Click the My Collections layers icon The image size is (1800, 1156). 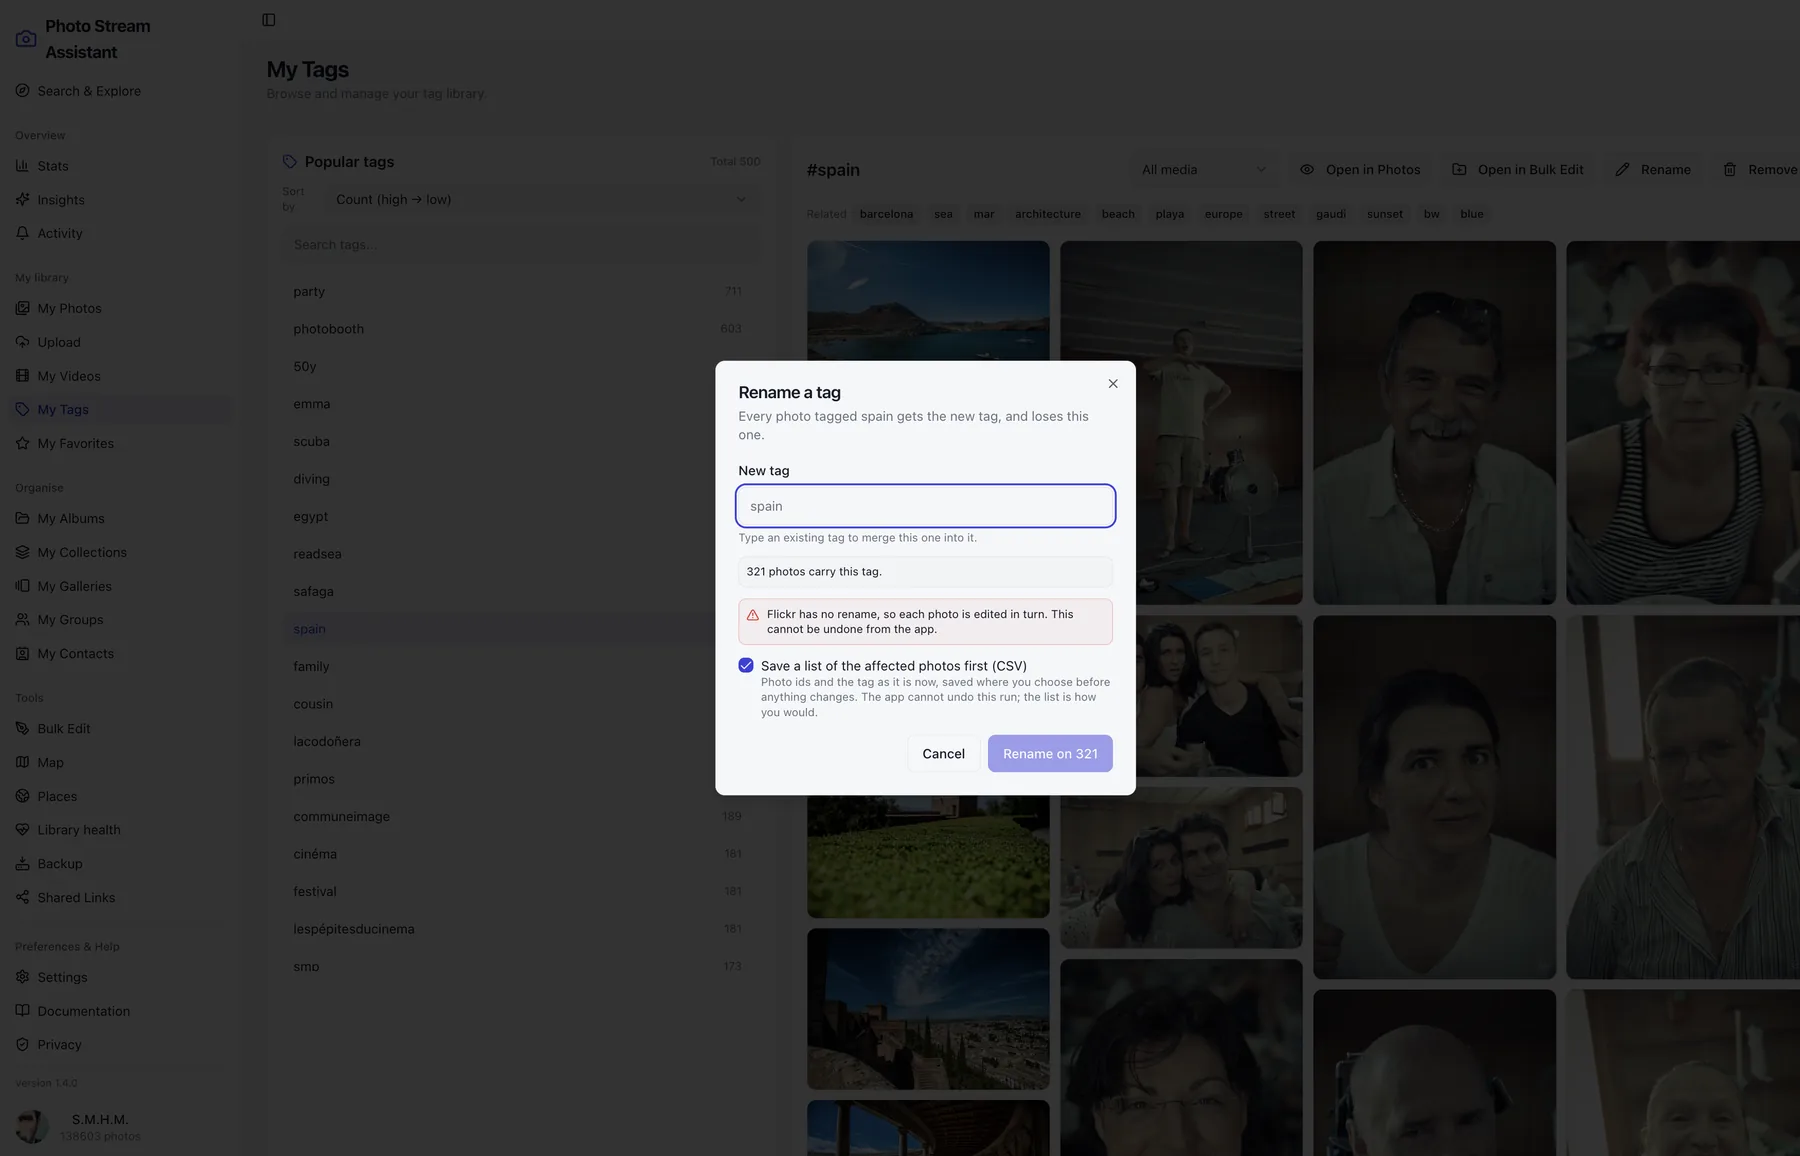pos(22,552)
